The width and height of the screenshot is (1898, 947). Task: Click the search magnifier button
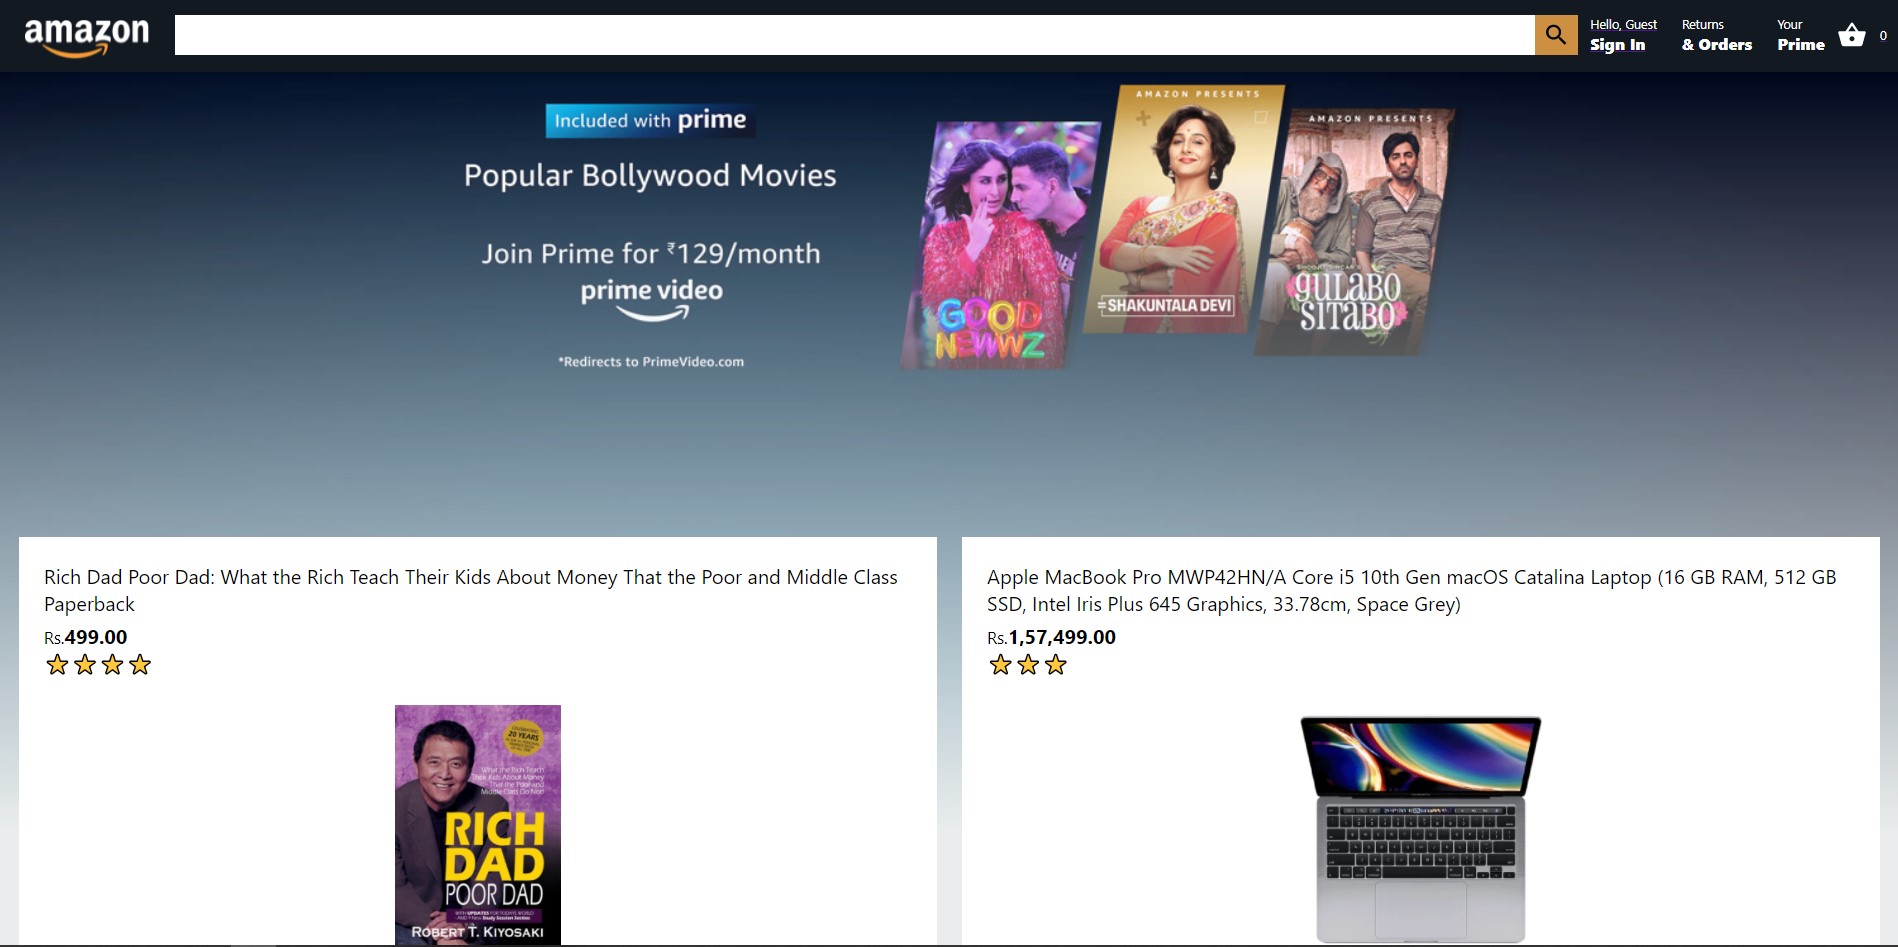(1556, 35)
